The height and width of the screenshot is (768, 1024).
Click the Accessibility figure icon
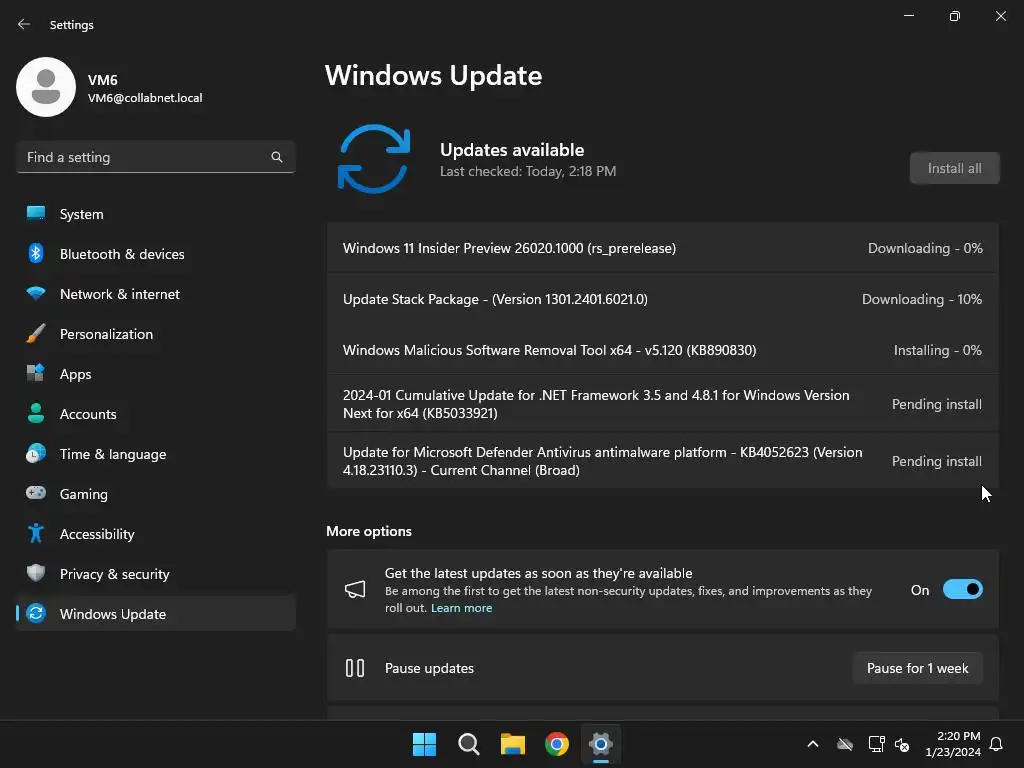36,533
